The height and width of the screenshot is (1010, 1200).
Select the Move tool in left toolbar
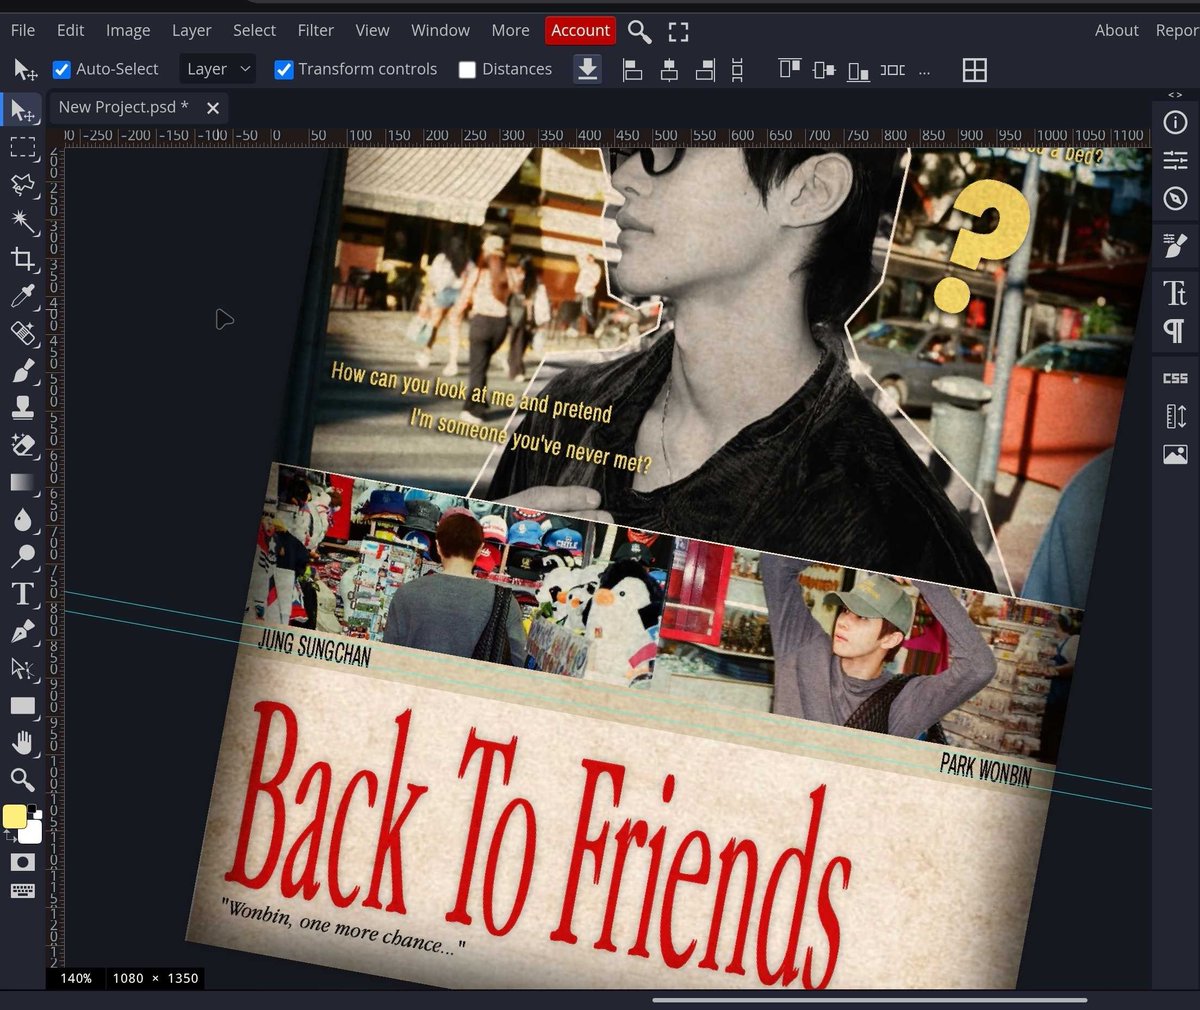click(x=23, y=110)
